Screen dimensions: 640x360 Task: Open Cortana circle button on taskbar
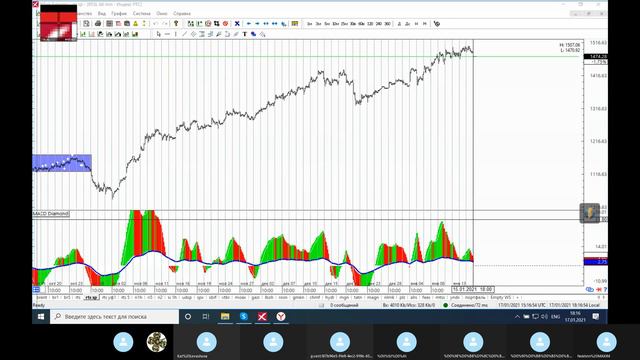[188, 317]
